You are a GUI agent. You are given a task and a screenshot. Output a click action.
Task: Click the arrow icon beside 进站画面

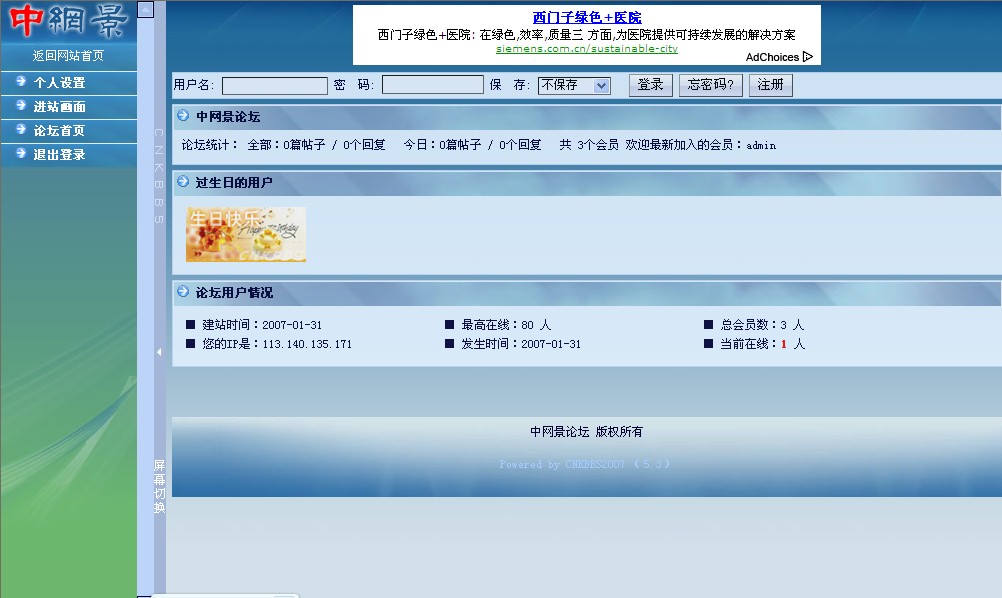pos(21,105)
